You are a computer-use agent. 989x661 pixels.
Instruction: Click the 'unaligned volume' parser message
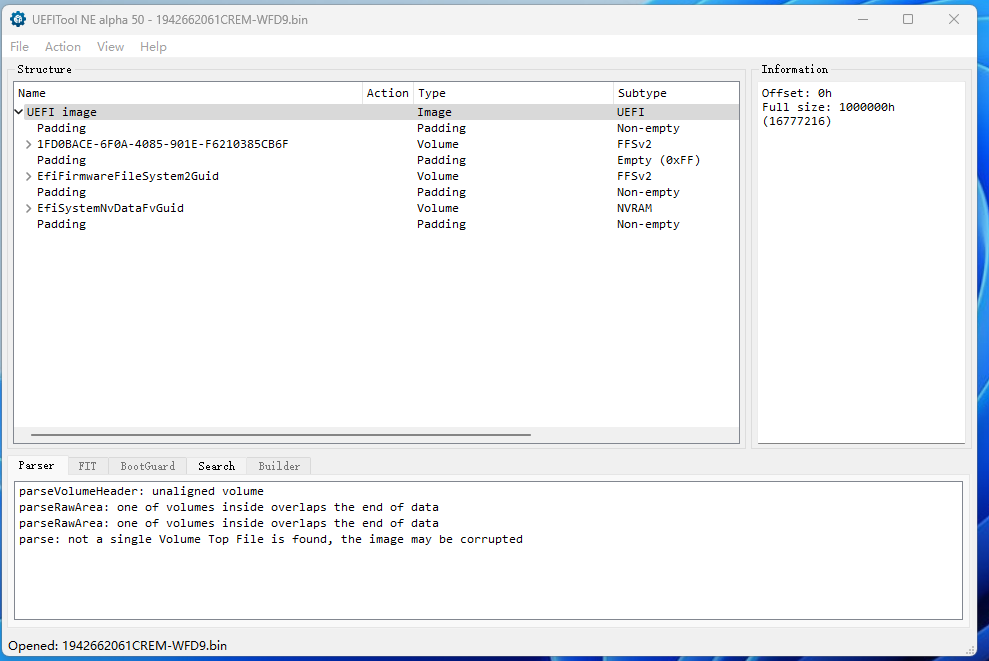[x=141, y=491]
